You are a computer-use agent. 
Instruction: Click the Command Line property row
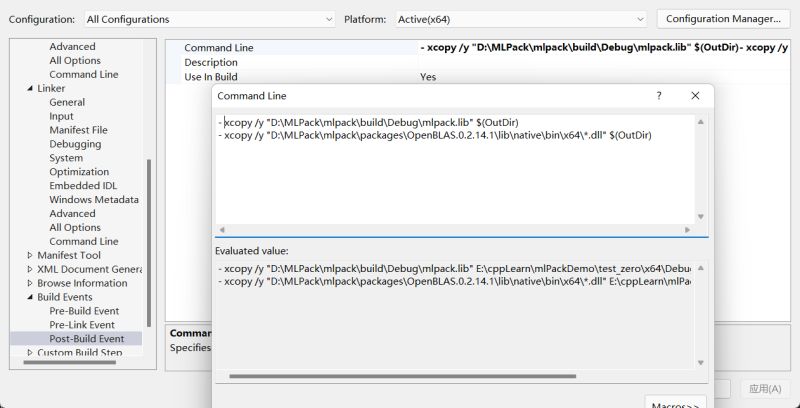(478, 48)
